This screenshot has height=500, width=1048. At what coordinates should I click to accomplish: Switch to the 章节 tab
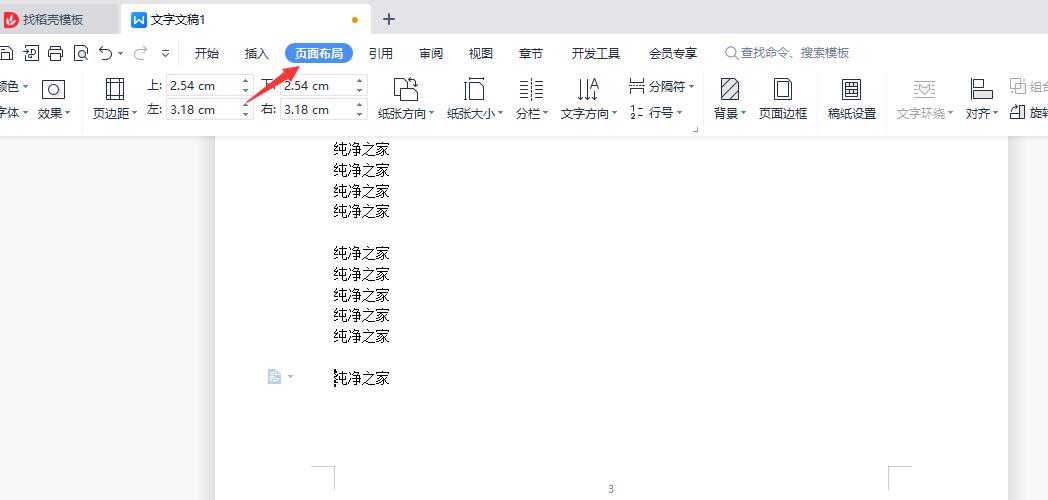pyautogui.click(x=531, y=53)
